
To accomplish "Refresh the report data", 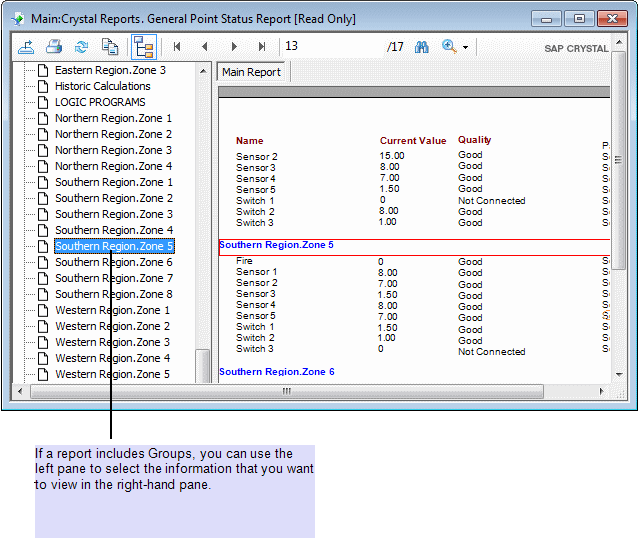I will pyautogui.click(x=82, y=47).
